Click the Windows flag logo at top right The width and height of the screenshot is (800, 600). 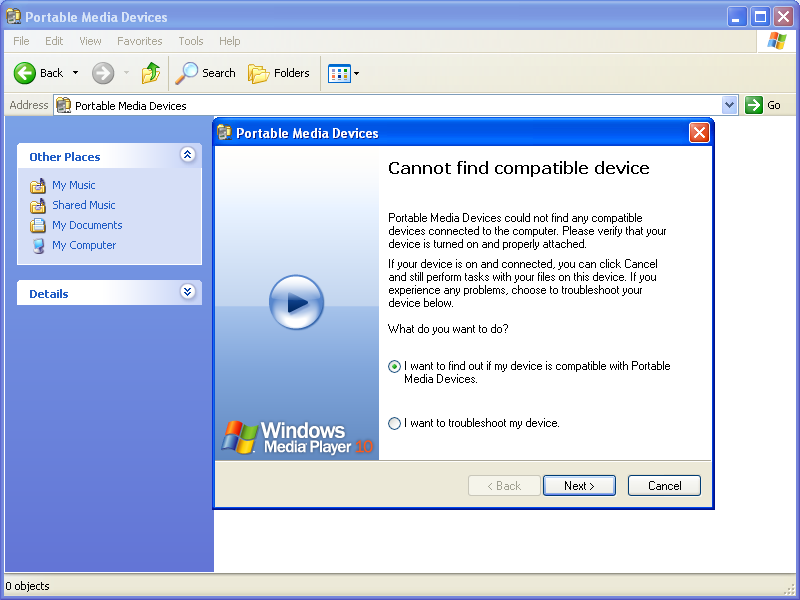coord(776,41)
